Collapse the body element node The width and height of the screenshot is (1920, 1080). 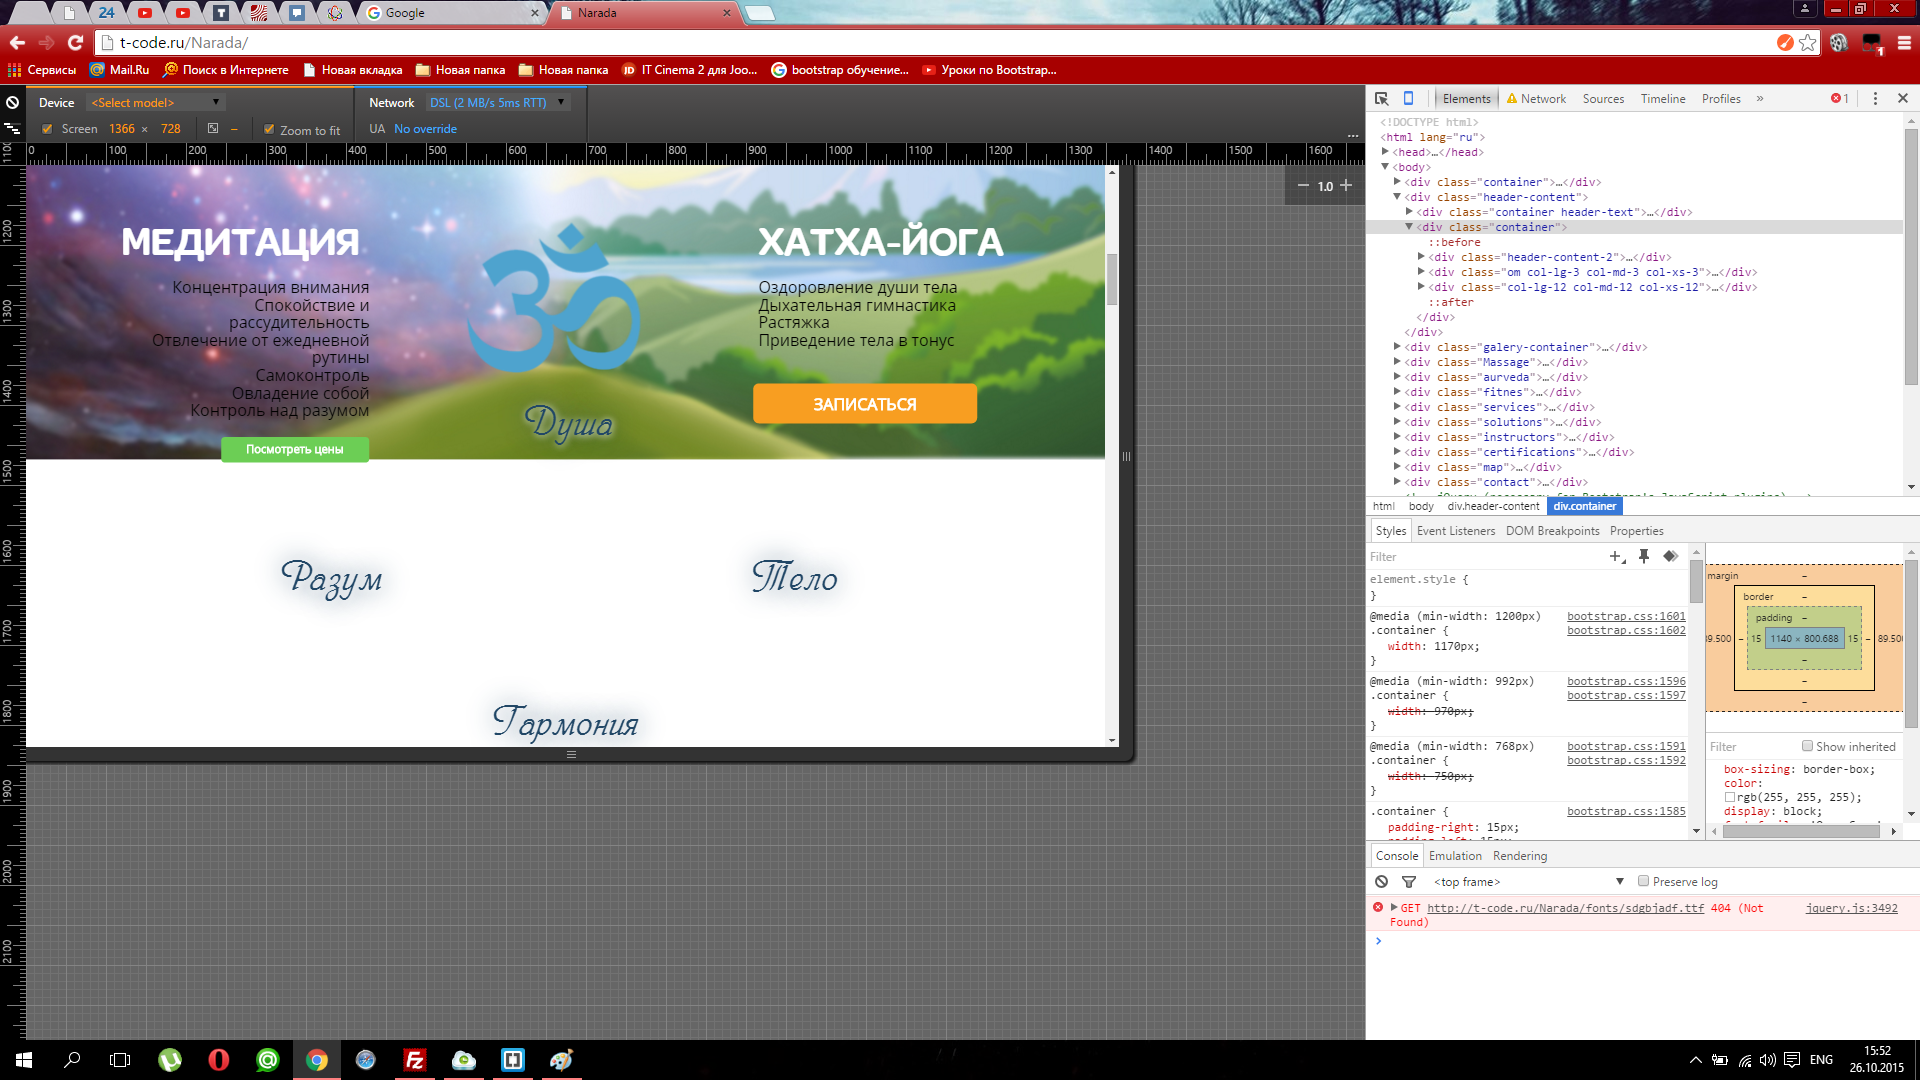pyautogui.click(x=1385, y=167)
